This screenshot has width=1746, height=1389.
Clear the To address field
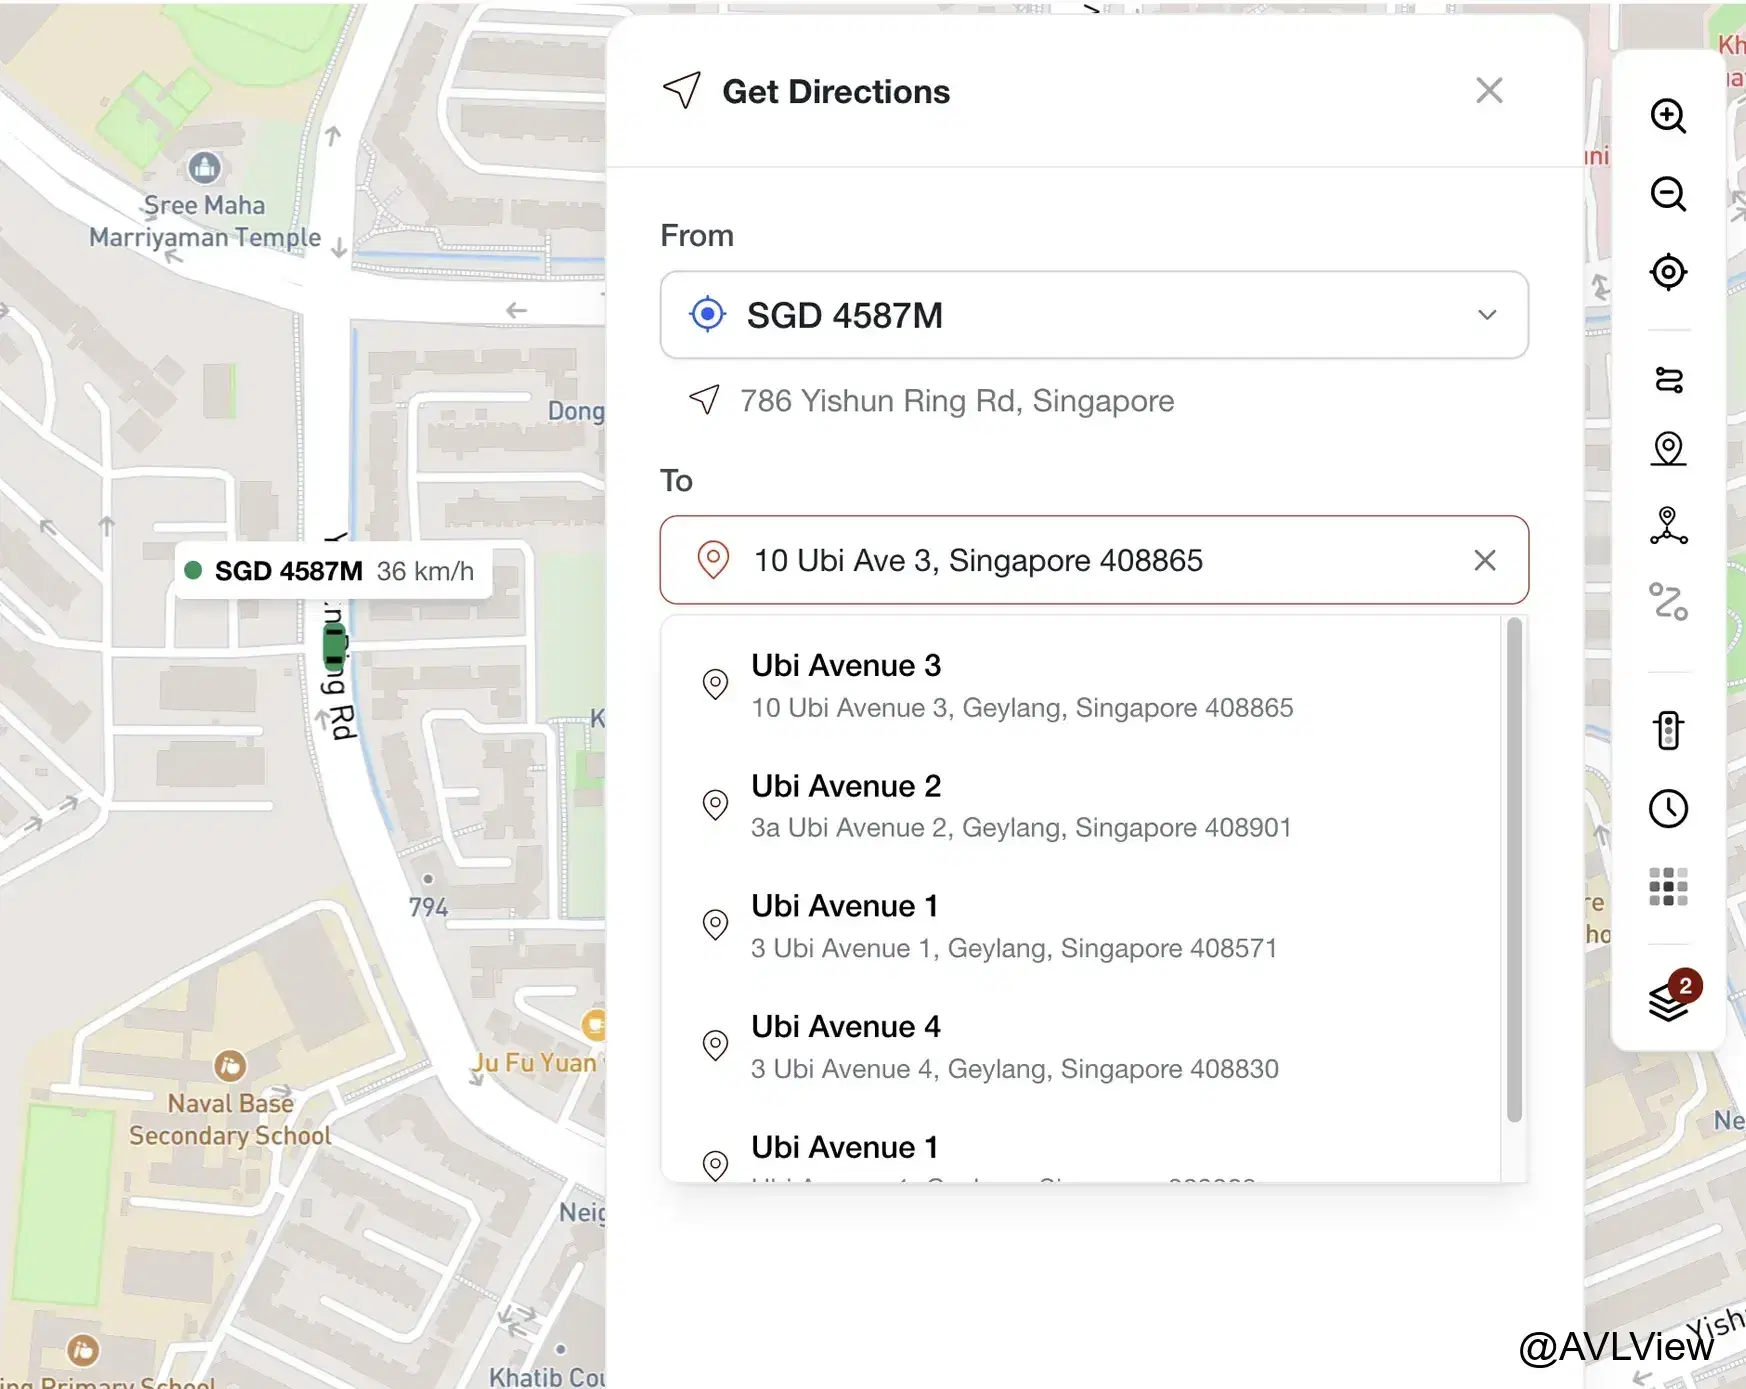pyautogui.click(x=1485, y=560)
